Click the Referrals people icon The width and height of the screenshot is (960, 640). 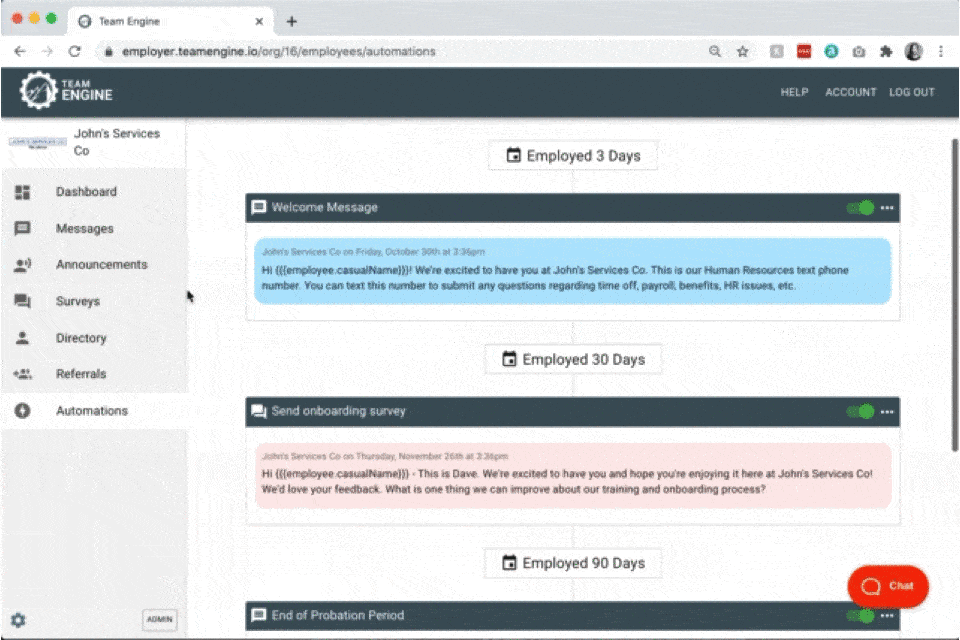point(22,374)
